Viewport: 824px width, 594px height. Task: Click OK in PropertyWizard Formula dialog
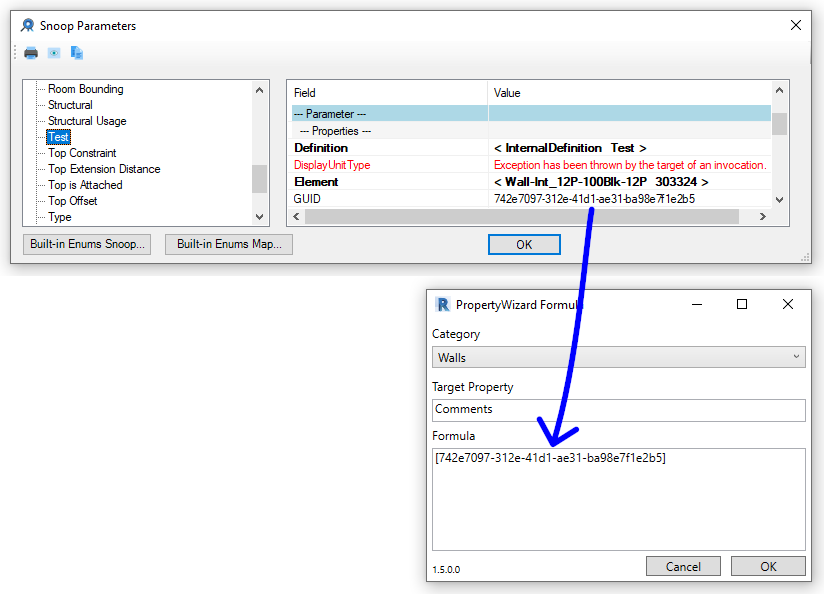pyautogui.click(x=768, y=566)
